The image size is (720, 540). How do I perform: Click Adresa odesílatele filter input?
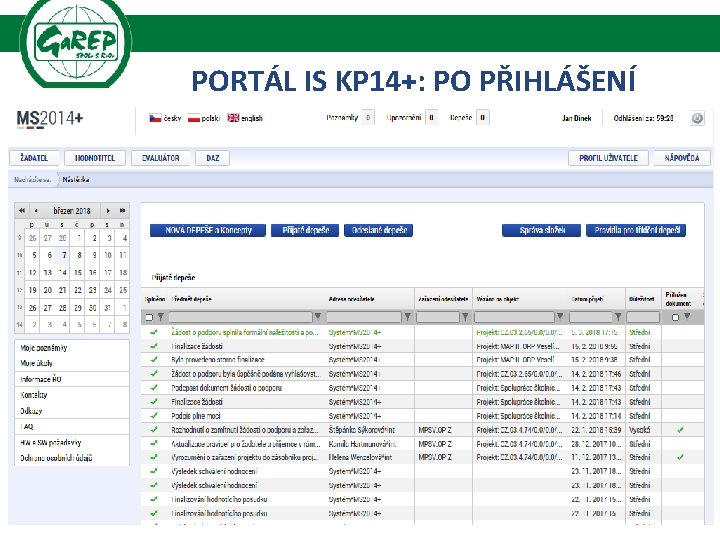coord(364,317)
